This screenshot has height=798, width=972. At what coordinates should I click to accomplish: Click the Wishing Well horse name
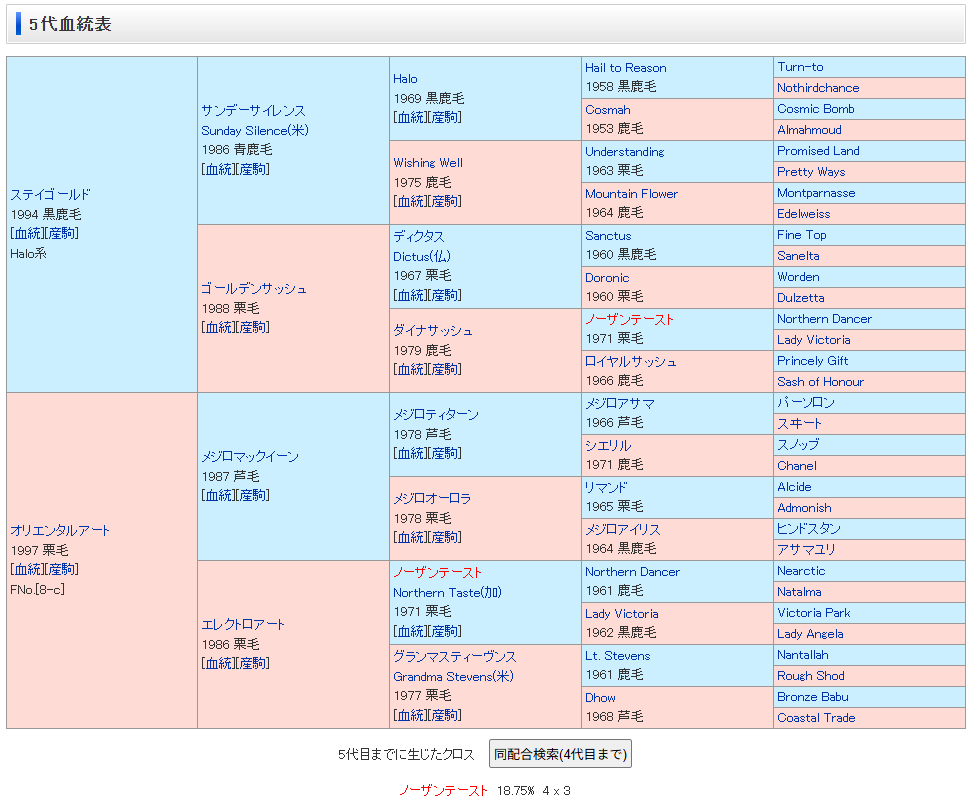click(x=428, y=163)
